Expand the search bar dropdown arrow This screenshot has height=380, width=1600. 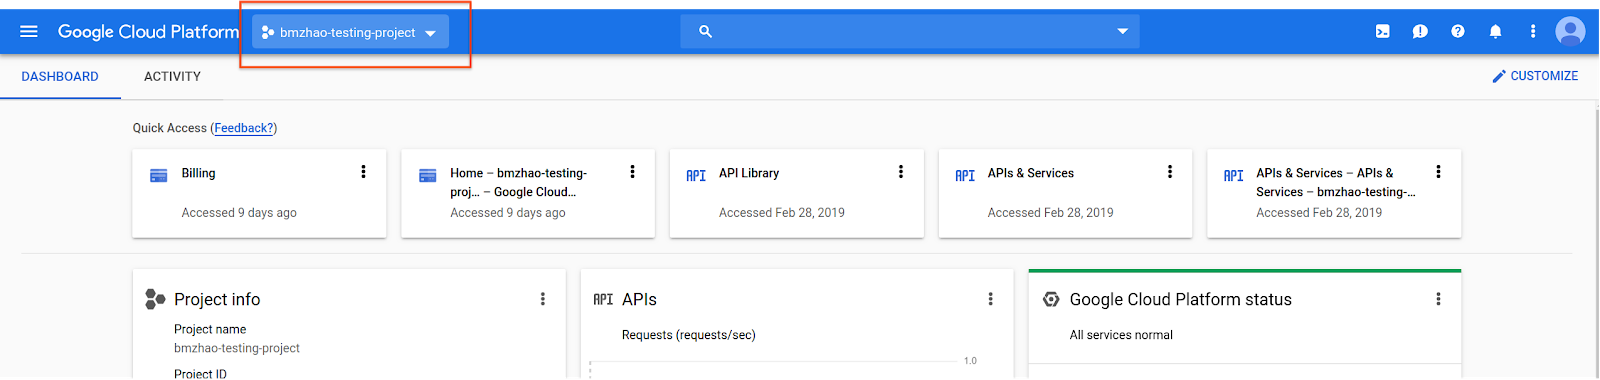point(1122,32)
